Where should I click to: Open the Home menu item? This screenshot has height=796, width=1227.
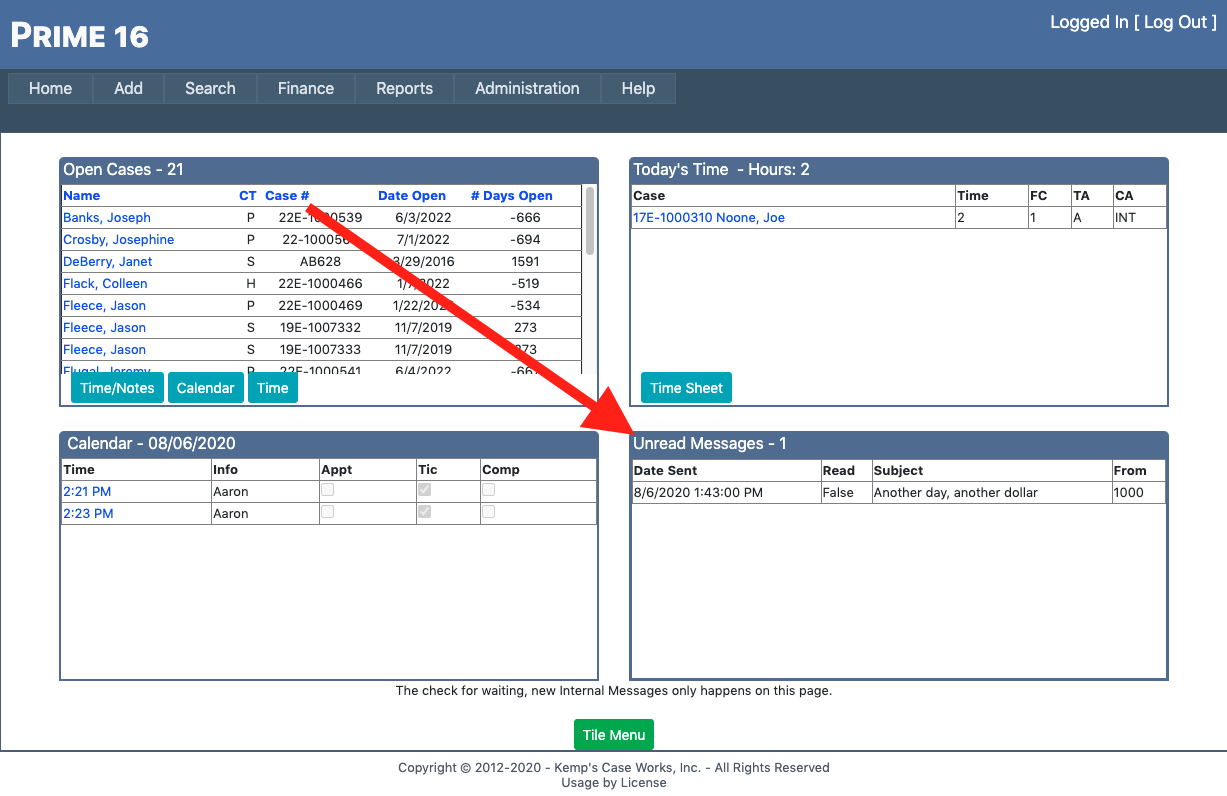coord(50,88)
